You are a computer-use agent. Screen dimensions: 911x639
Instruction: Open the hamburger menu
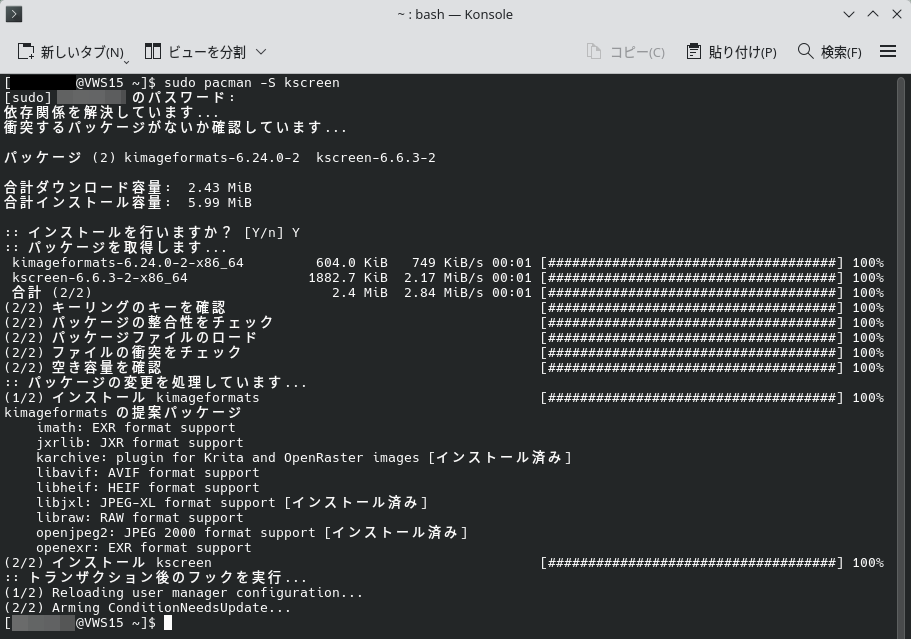point(887,52)
